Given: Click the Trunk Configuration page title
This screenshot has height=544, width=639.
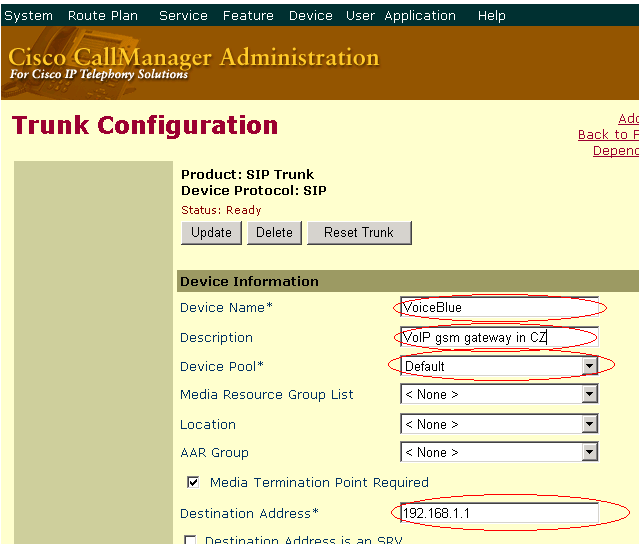Looking at the screenshot, I should [x=145, y=125].
